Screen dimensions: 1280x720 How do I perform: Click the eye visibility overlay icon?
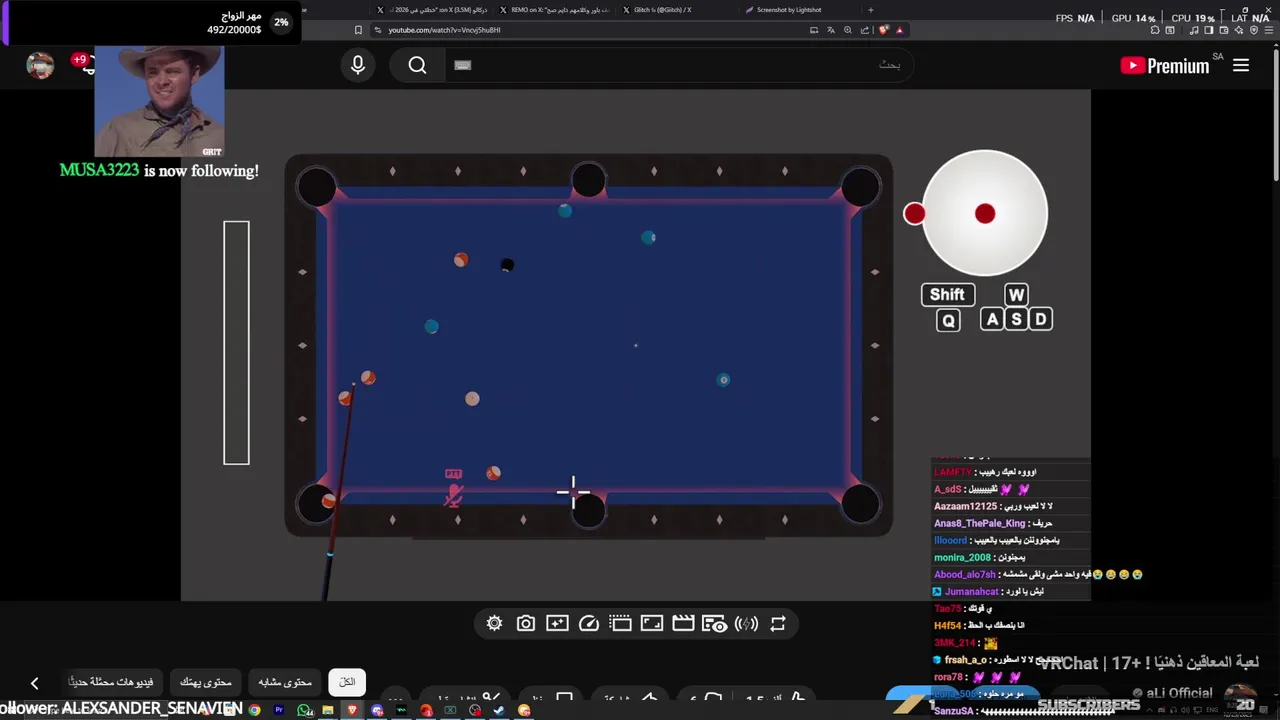(x=714, y=623)
